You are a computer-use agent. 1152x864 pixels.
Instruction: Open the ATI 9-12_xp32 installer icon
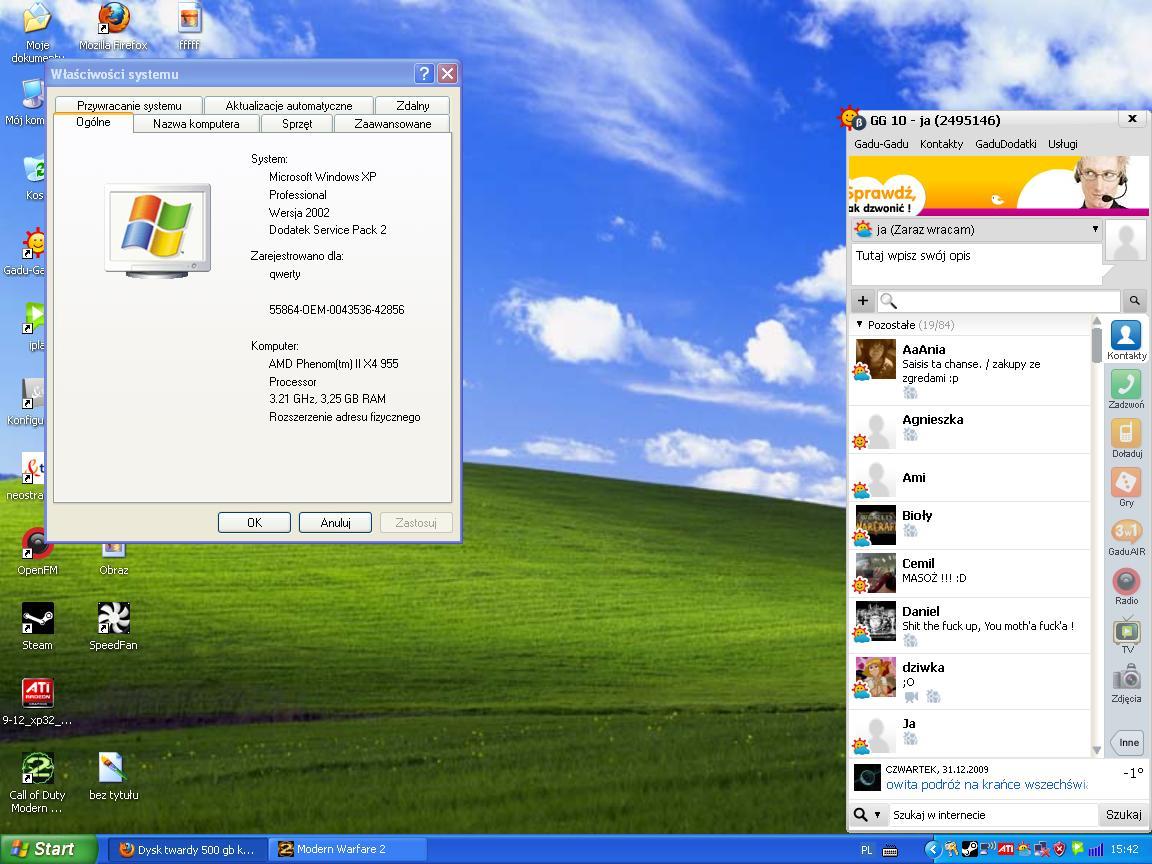[x=37, y=702]
